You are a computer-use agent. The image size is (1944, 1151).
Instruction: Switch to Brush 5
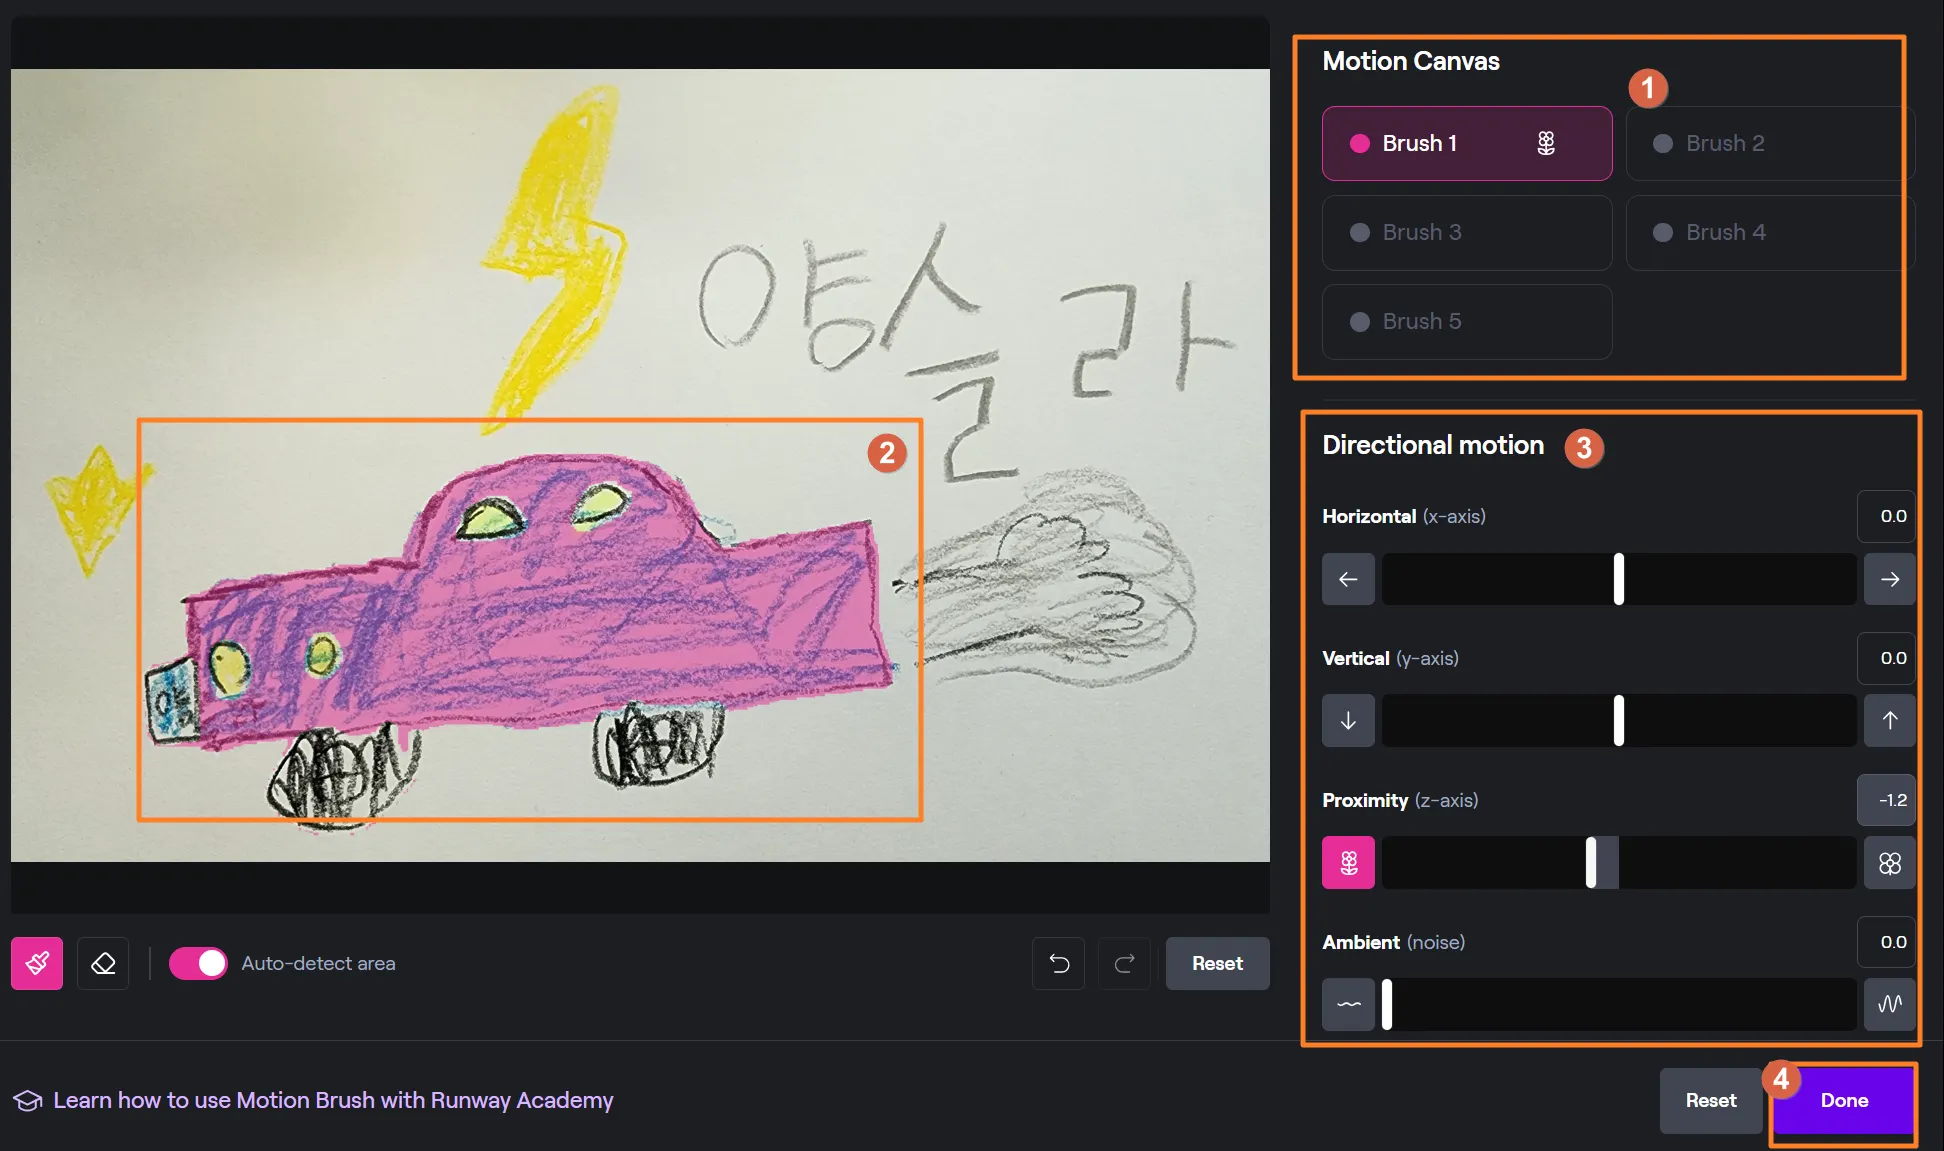click(1466, 321)
